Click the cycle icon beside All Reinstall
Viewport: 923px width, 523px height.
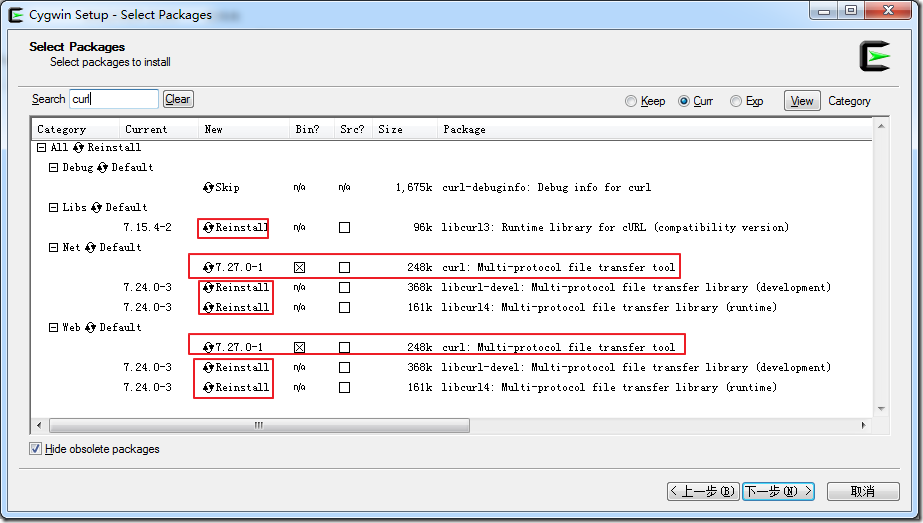(x=78, y=147)
